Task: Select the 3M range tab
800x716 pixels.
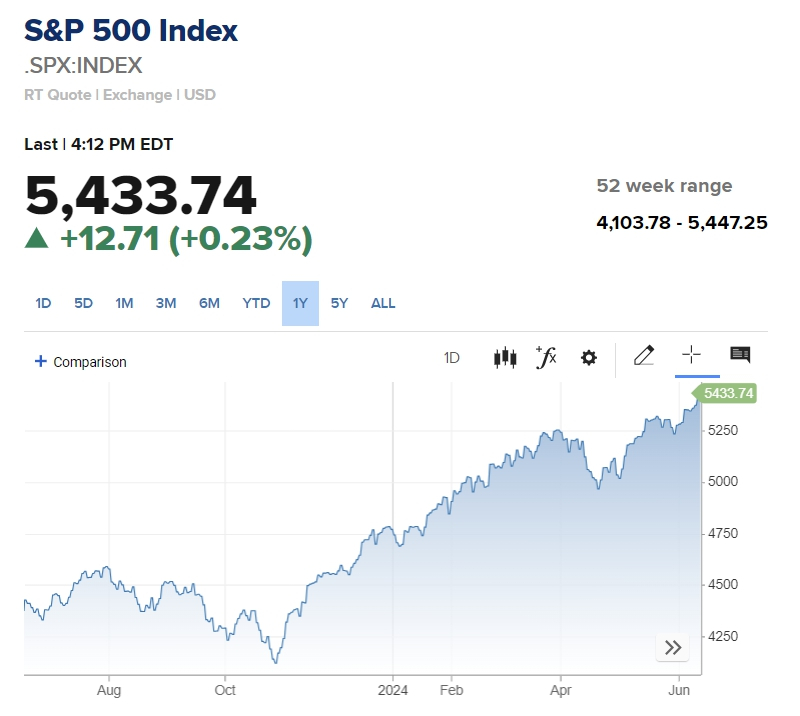Action: point(166,303)
